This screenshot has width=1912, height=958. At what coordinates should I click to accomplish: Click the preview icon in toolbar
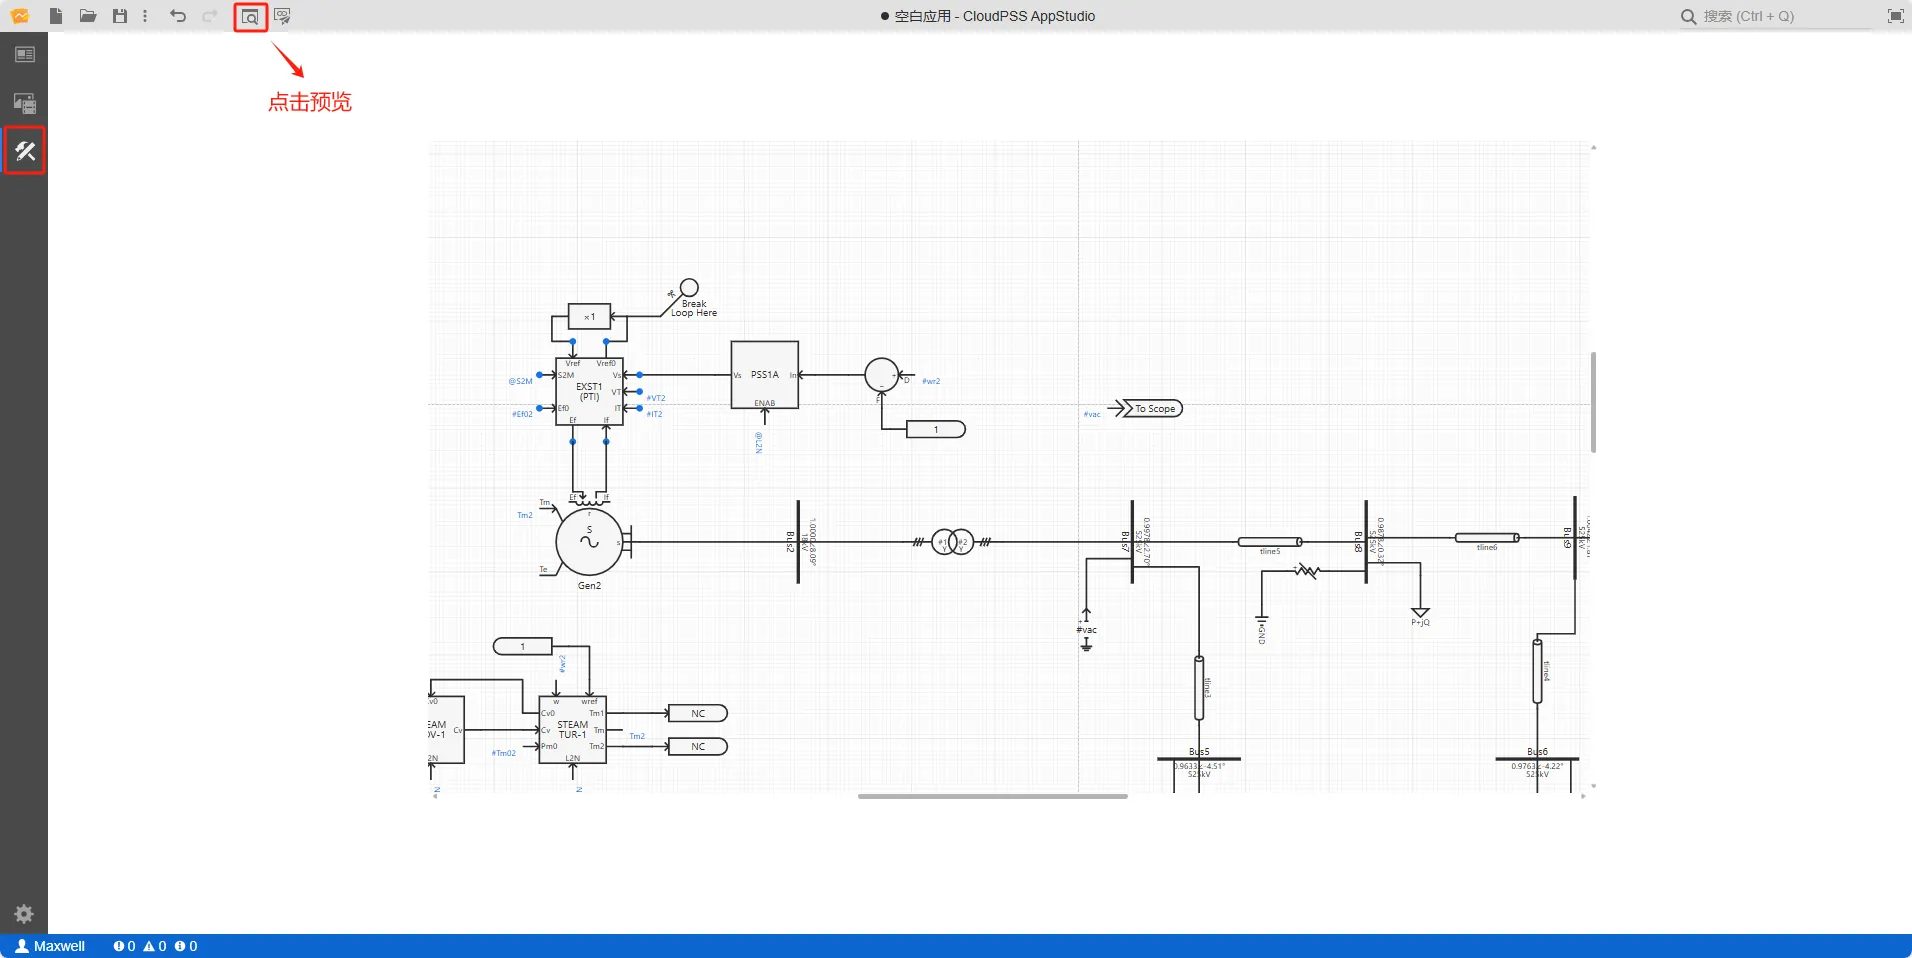[250, 17]
